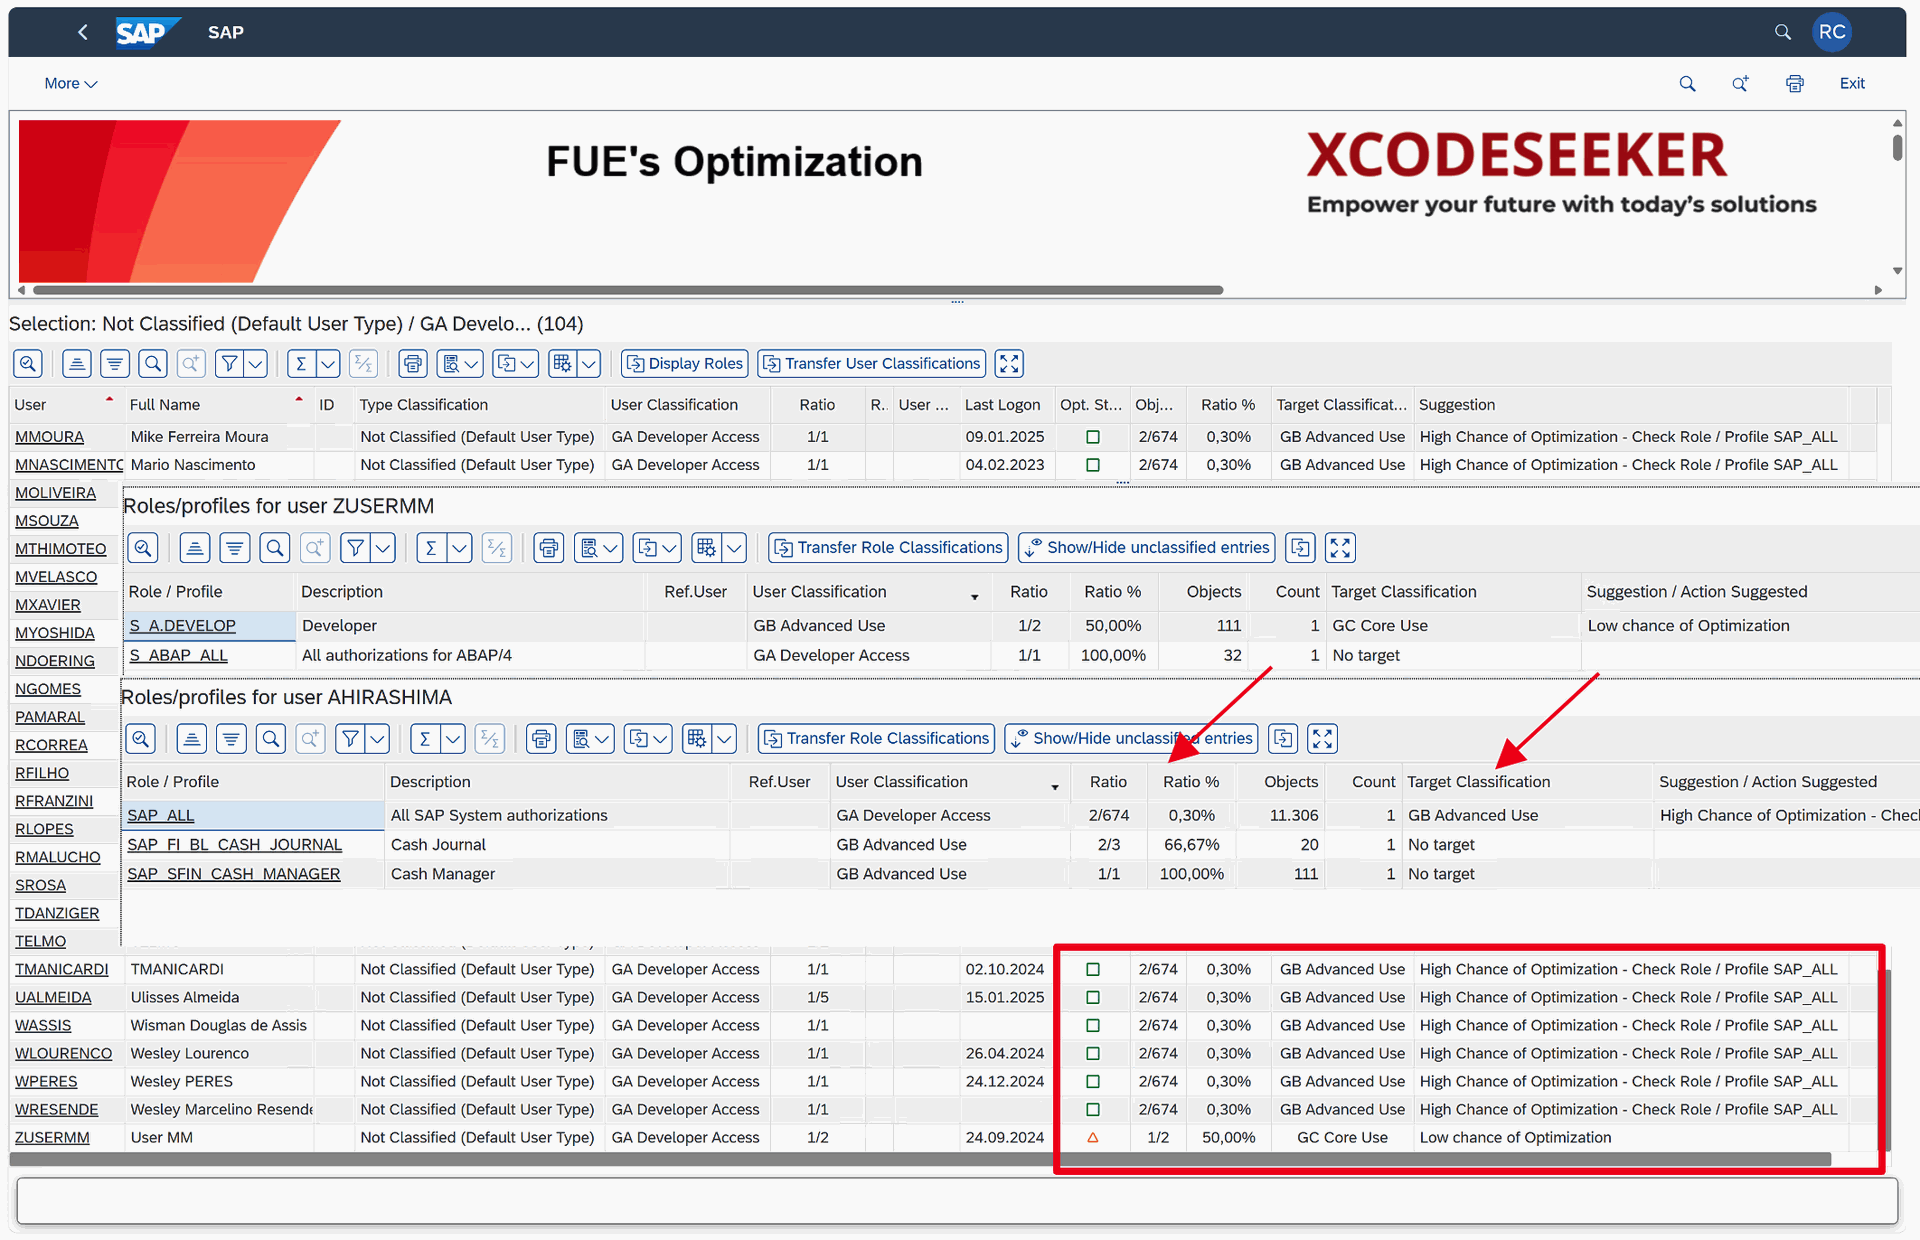Click Total sum in user list toolbar
The image size is (1920, 1240).
tap(301, 364)
